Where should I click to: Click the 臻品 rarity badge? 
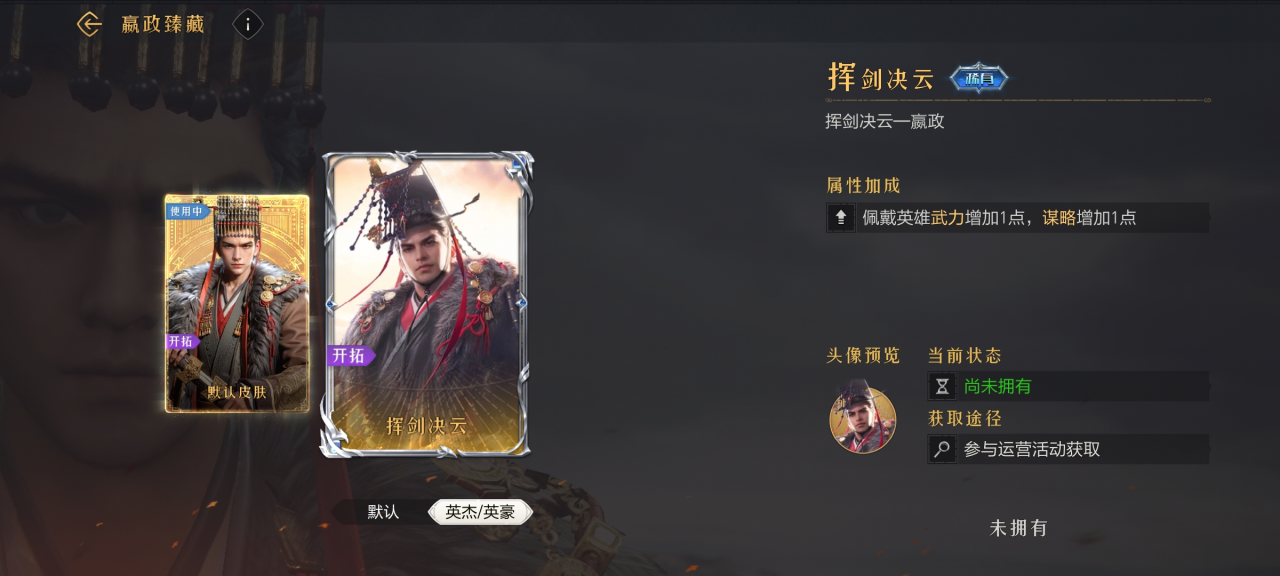pos(979,78)
